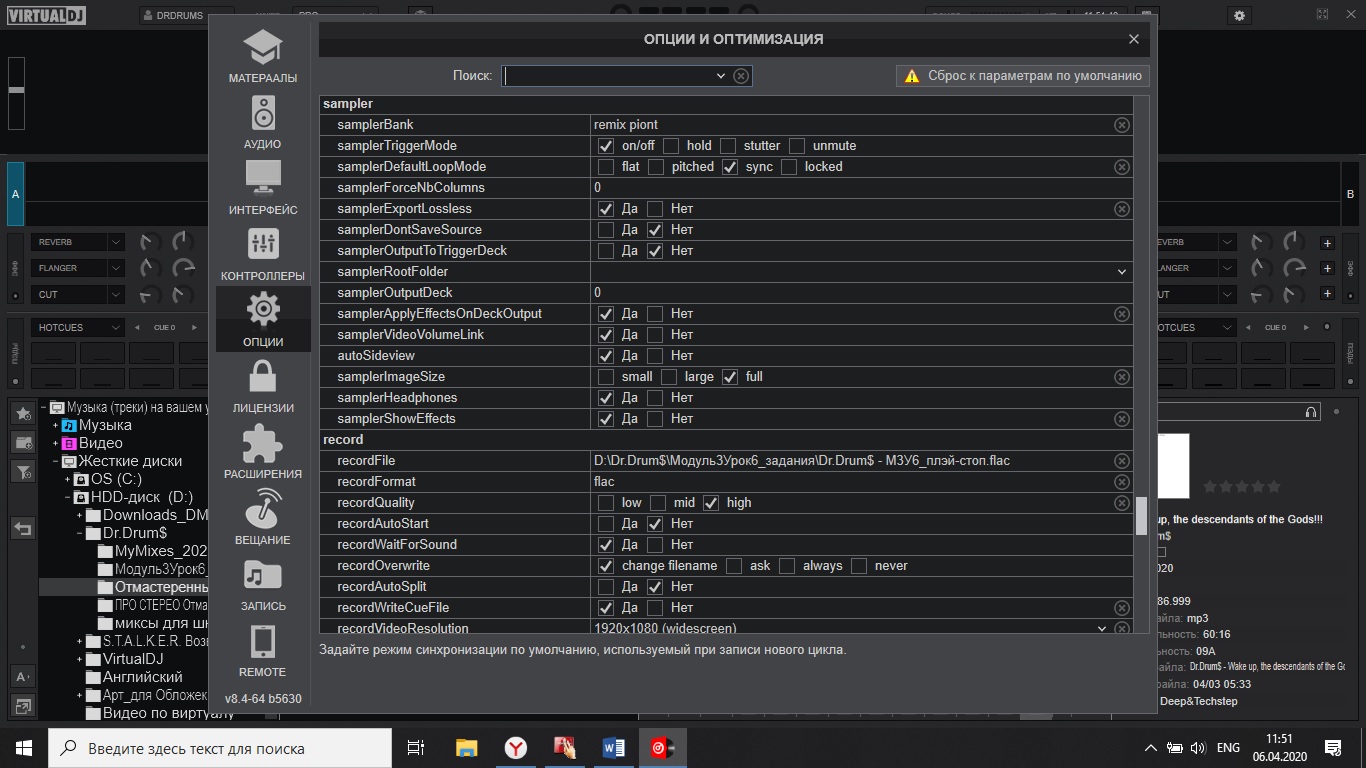
Task: Open the samplerRootFolder dropdown
Action: (x=1122, y=272)
